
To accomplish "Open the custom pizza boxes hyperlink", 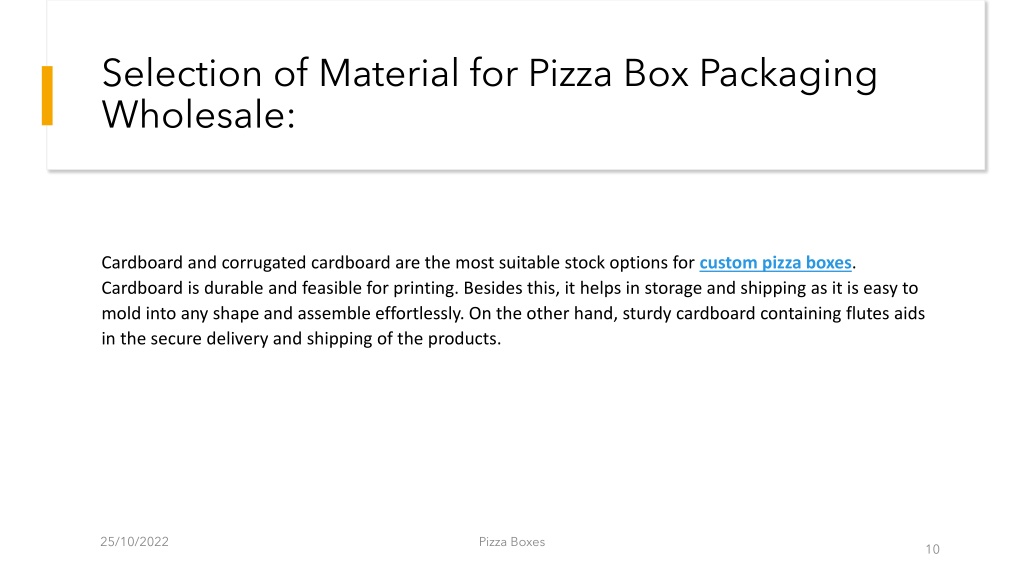I will [x=775, y=263].
